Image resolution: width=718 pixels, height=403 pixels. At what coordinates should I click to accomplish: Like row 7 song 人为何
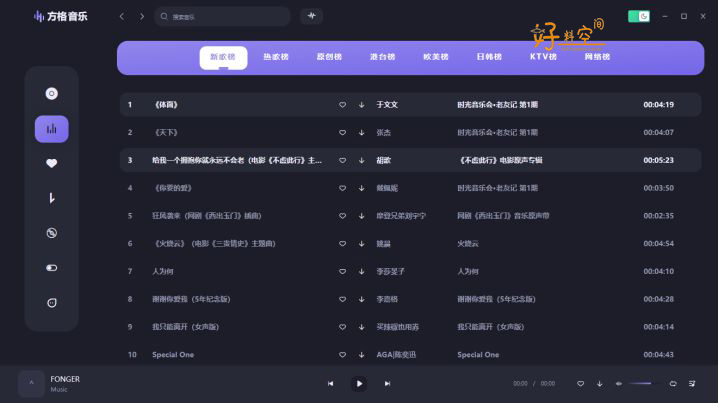click(343, 272)
